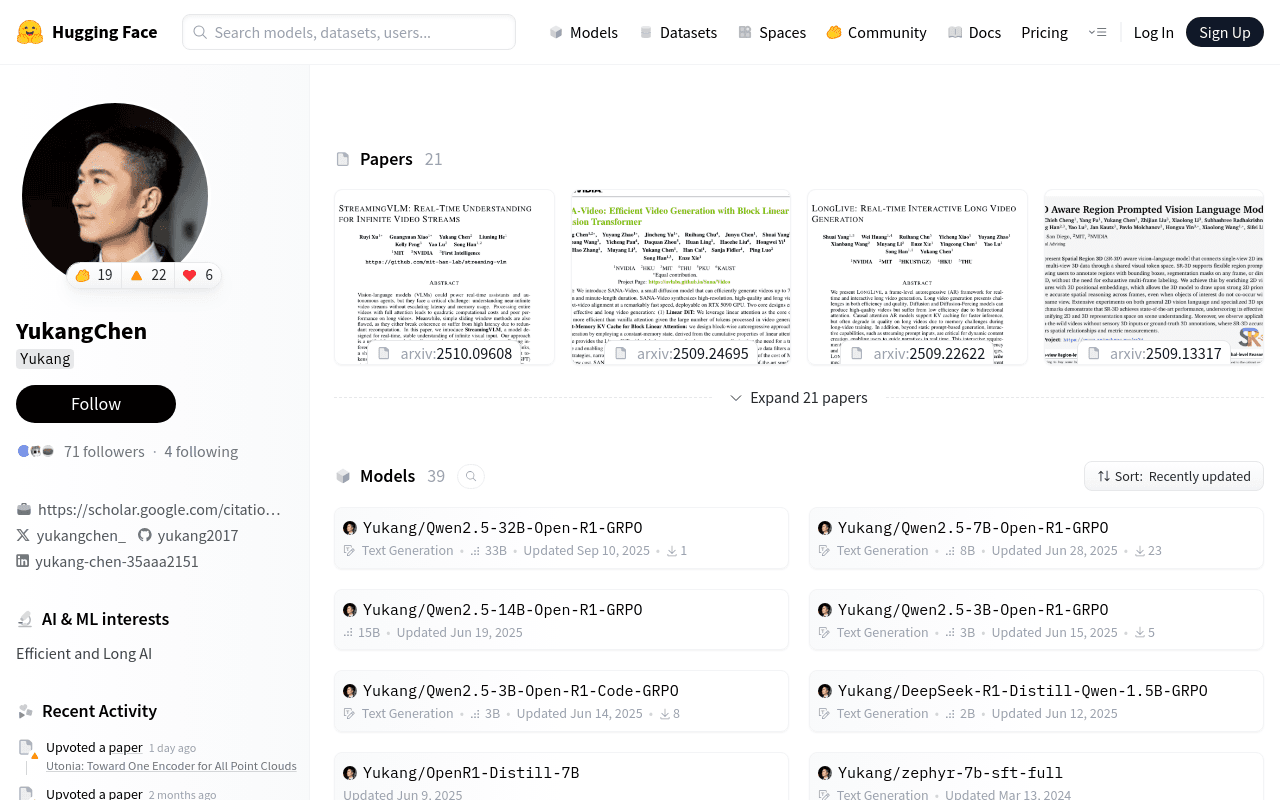Image resolution: width=1280 pixels, height=800 pixels.
Task: Click the Papers section heading
Action: click(x=386, y=159)
